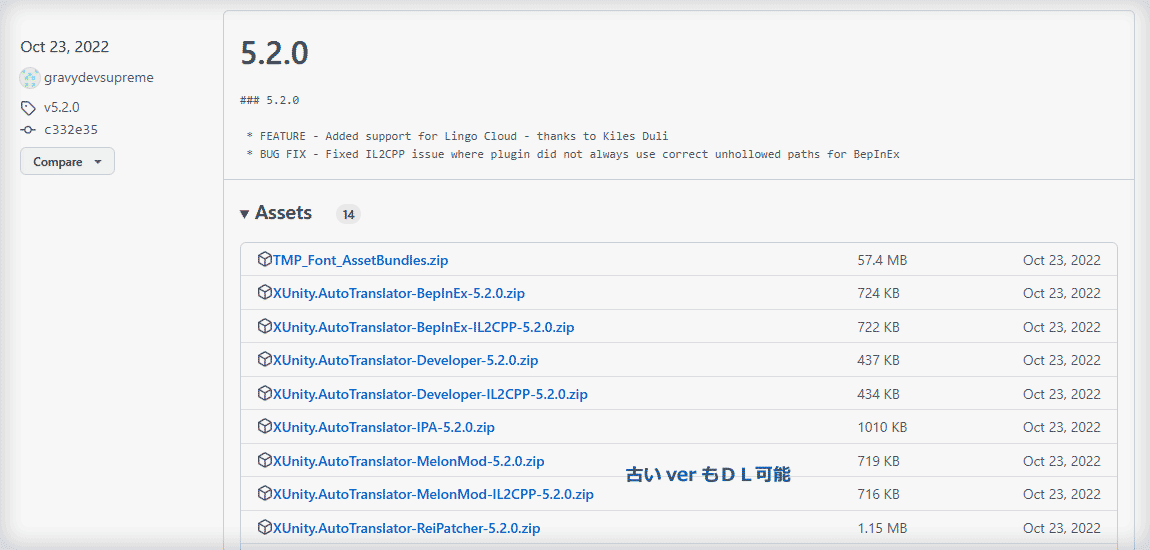The image size is (1150, 550).
Task: Click the 722 KB file size
Action: 879,327
